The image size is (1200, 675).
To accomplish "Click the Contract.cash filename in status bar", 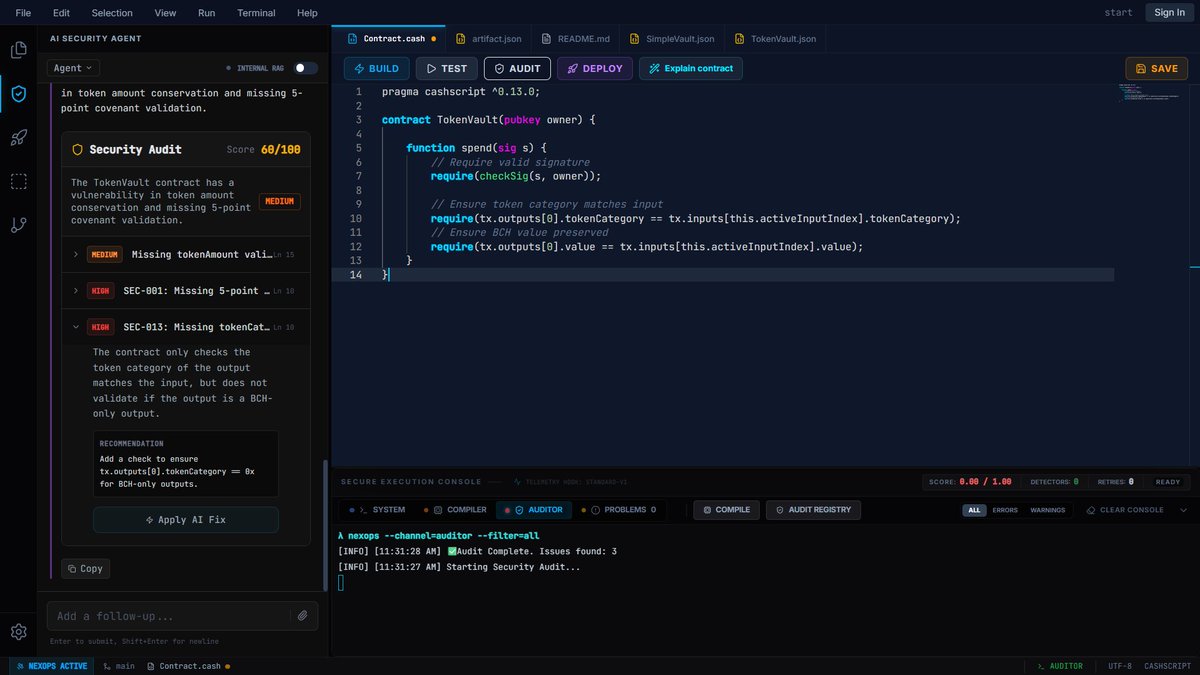I will pos(189,666).
